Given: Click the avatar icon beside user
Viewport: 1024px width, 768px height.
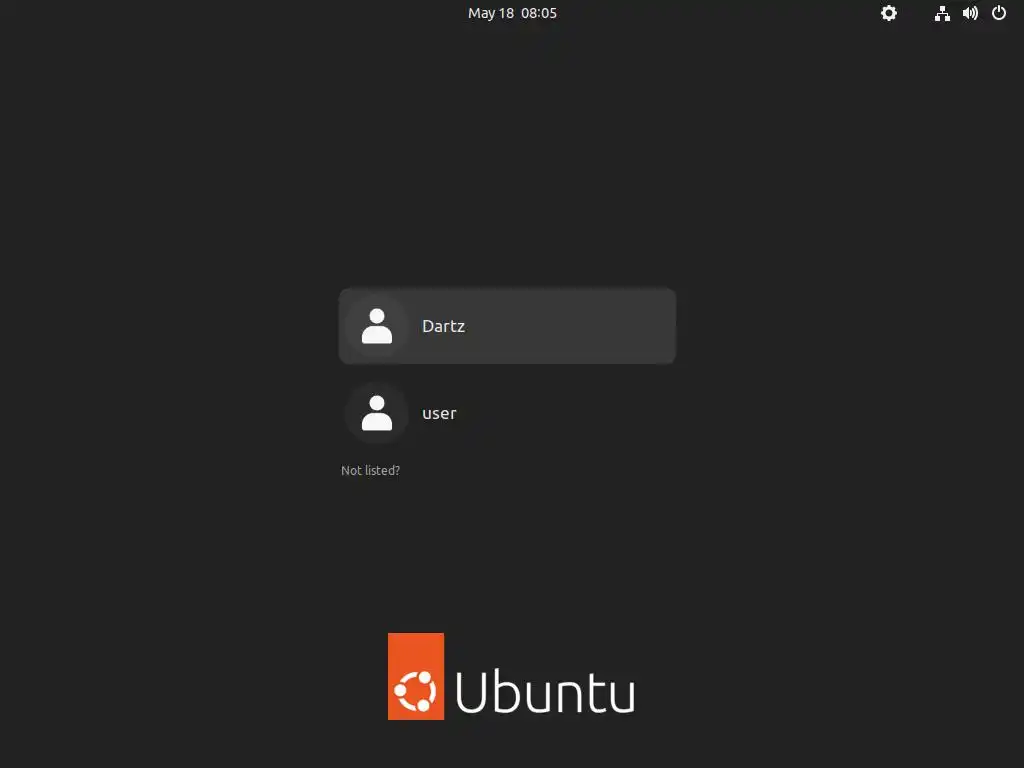Looking at the screenshot, I should click(x=377, y=413).
